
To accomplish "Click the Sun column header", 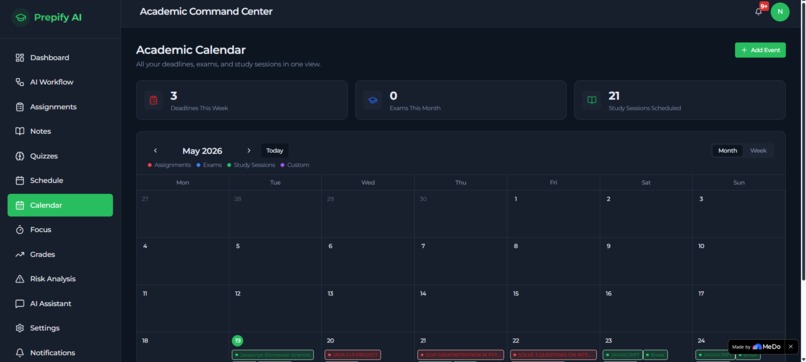I will click(739, 183).
